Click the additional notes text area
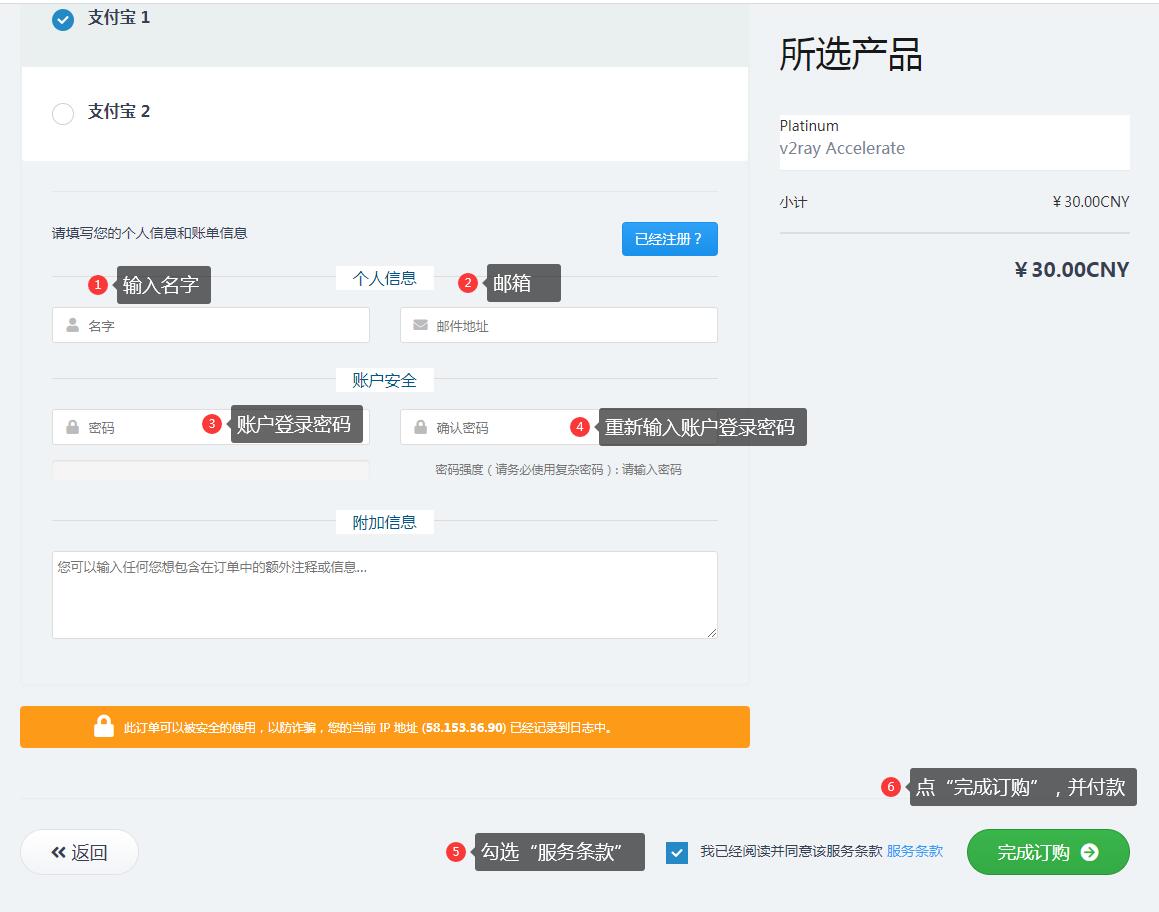Image resolution: width=1159 pixels, height=912 pixels. pyautogui.click(x=384, y=594)
